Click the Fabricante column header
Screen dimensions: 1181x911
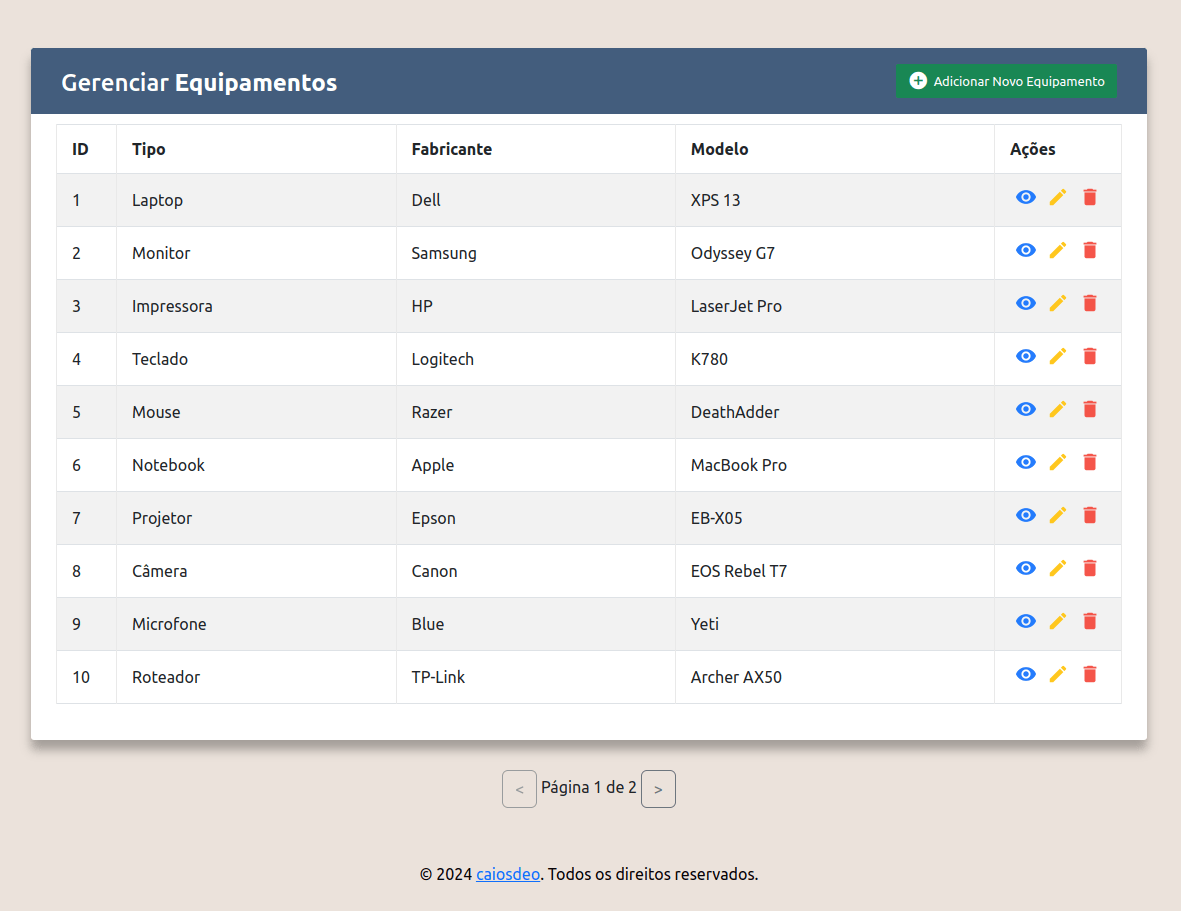pyautogui.click(x=451, y=149)
